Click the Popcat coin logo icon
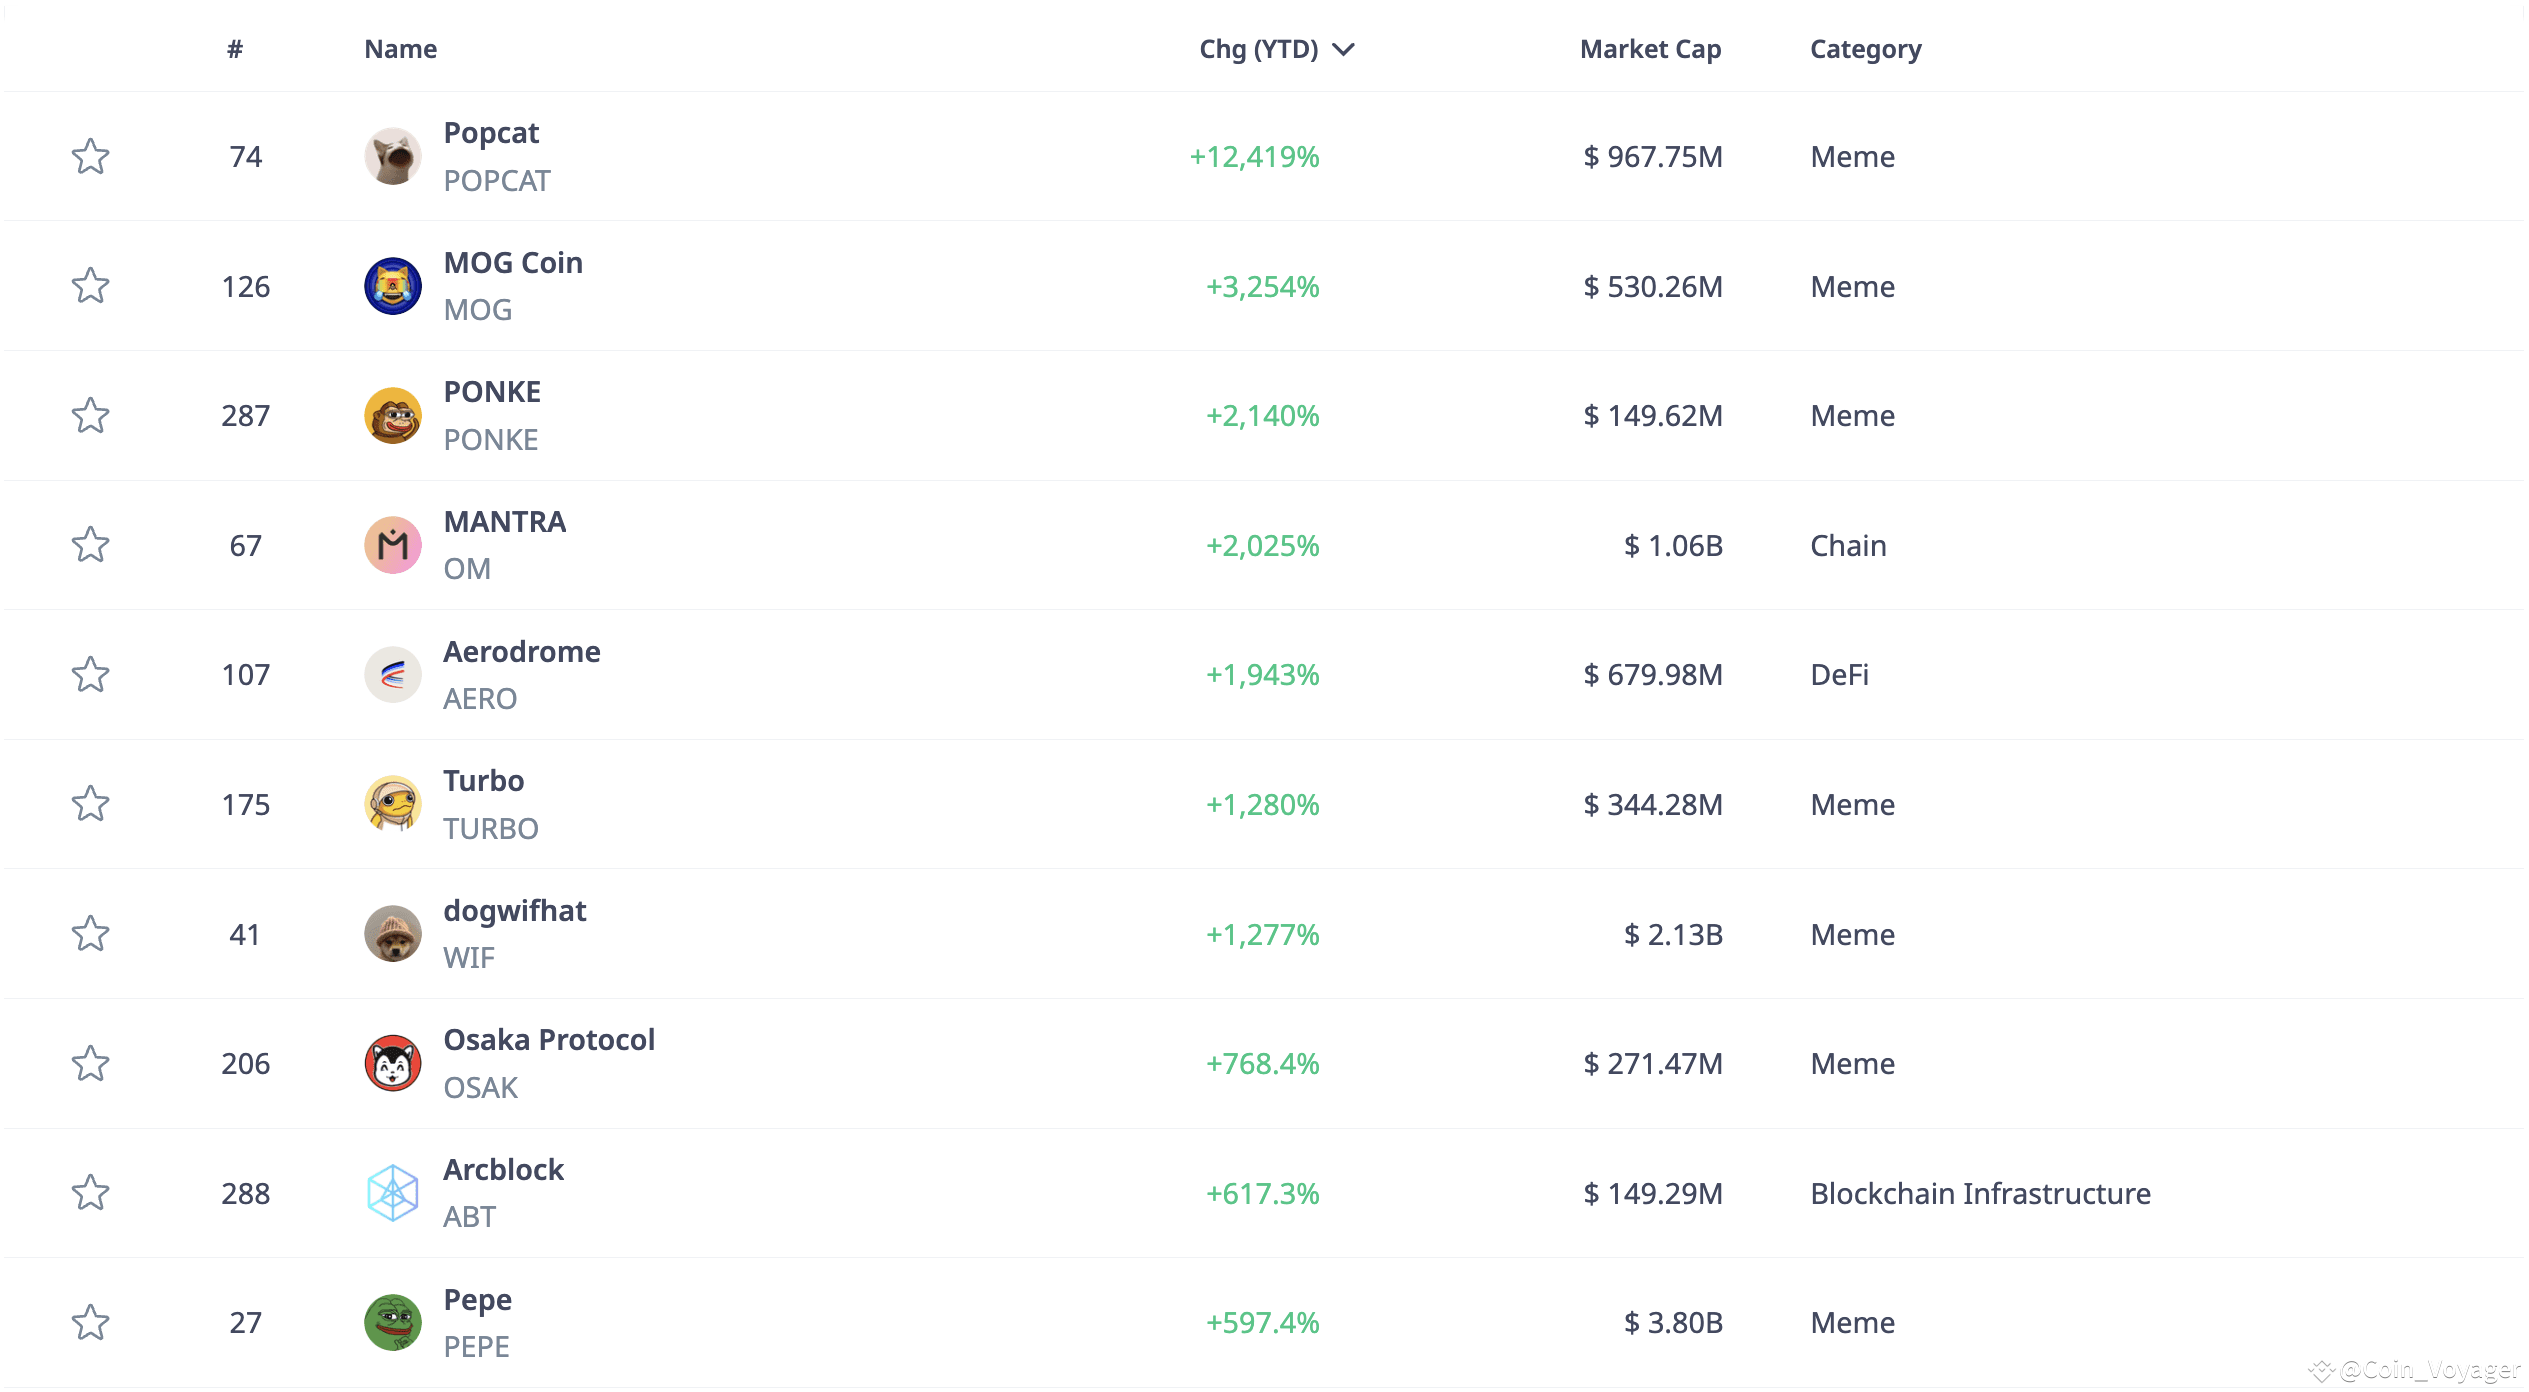This screenshot has height=1392, width=2529. point(392,157)
